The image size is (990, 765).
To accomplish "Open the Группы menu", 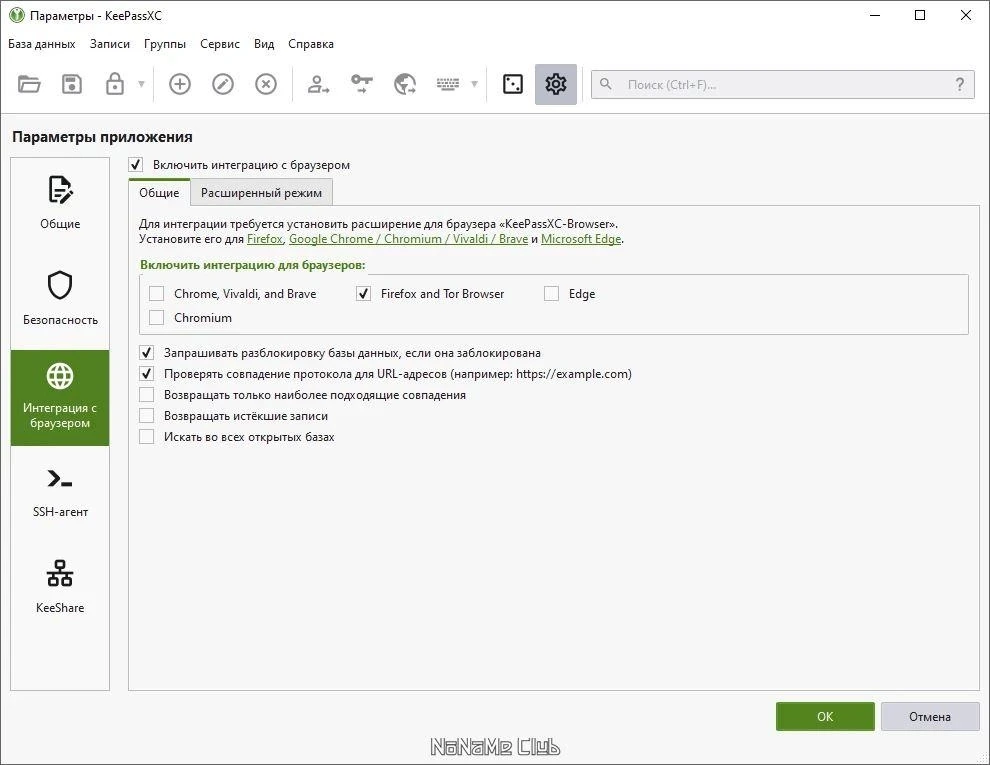I will click(x=165, y=44).
